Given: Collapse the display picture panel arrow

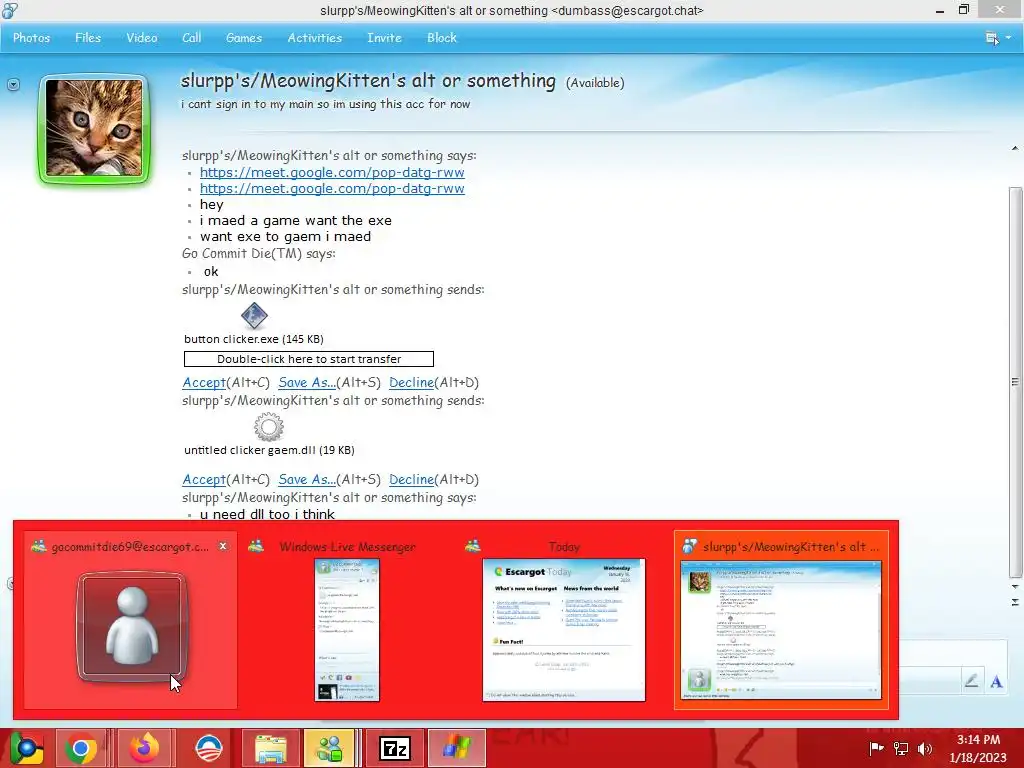Looking at the screenshot, I should coord(13,84).
